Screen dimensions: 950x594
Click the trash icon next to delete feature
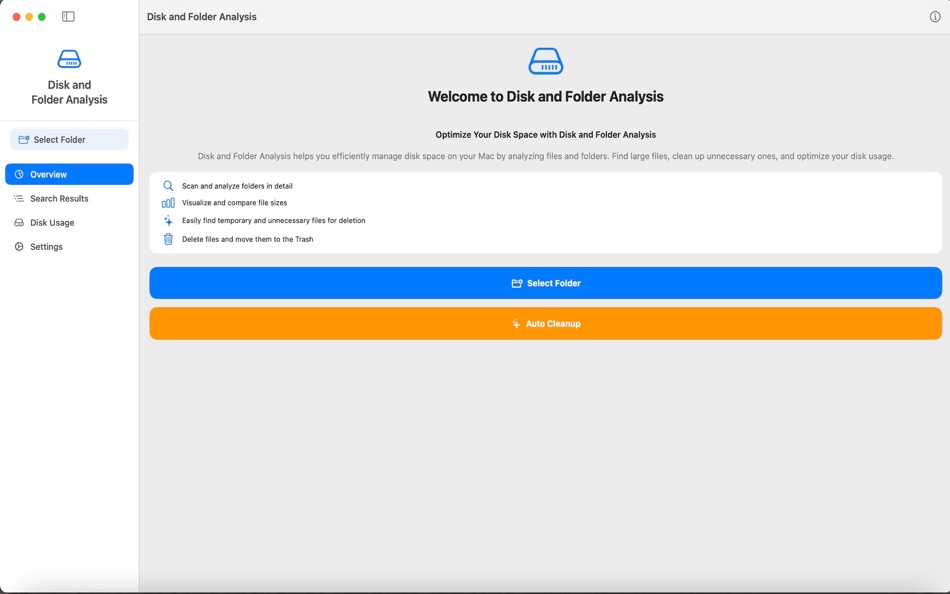167,239
